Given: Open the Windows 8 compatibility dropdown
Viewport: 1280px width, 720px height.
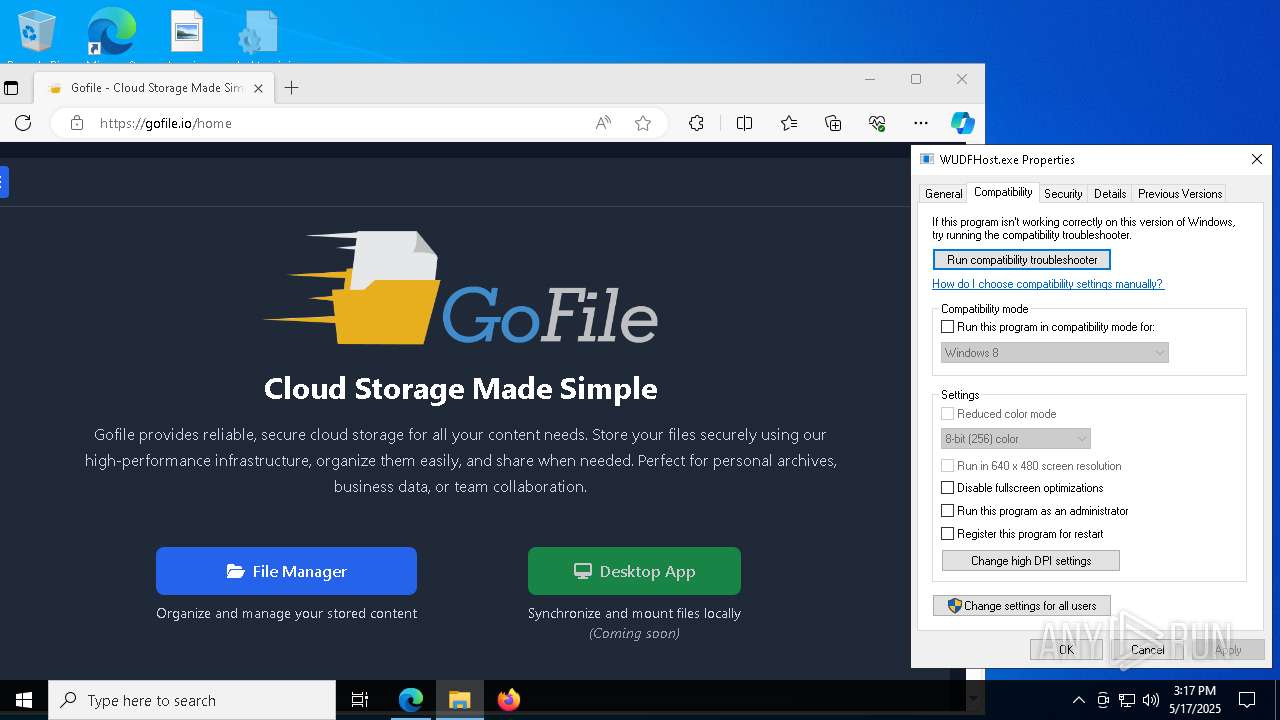Looking at the screenshot, I should pyautogui.click(x=1055, y=353).
